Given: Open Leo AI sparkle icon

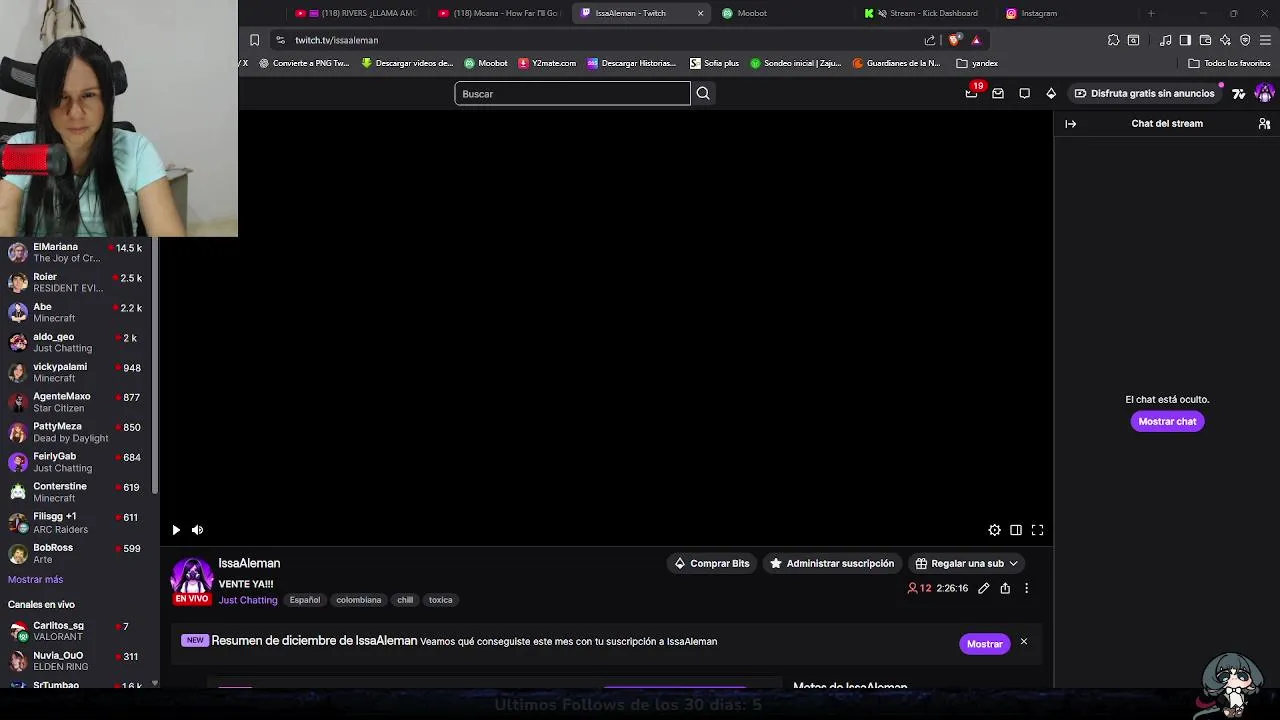Looking at the screenshot, I should click(1225, 40).
